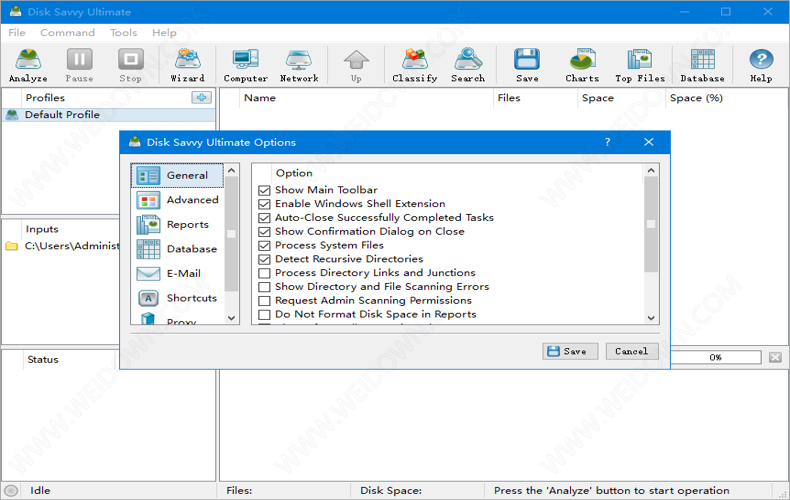Click options list scroll up arrow
This screenshot has height=500, width=790.
[x=651, y=170]
